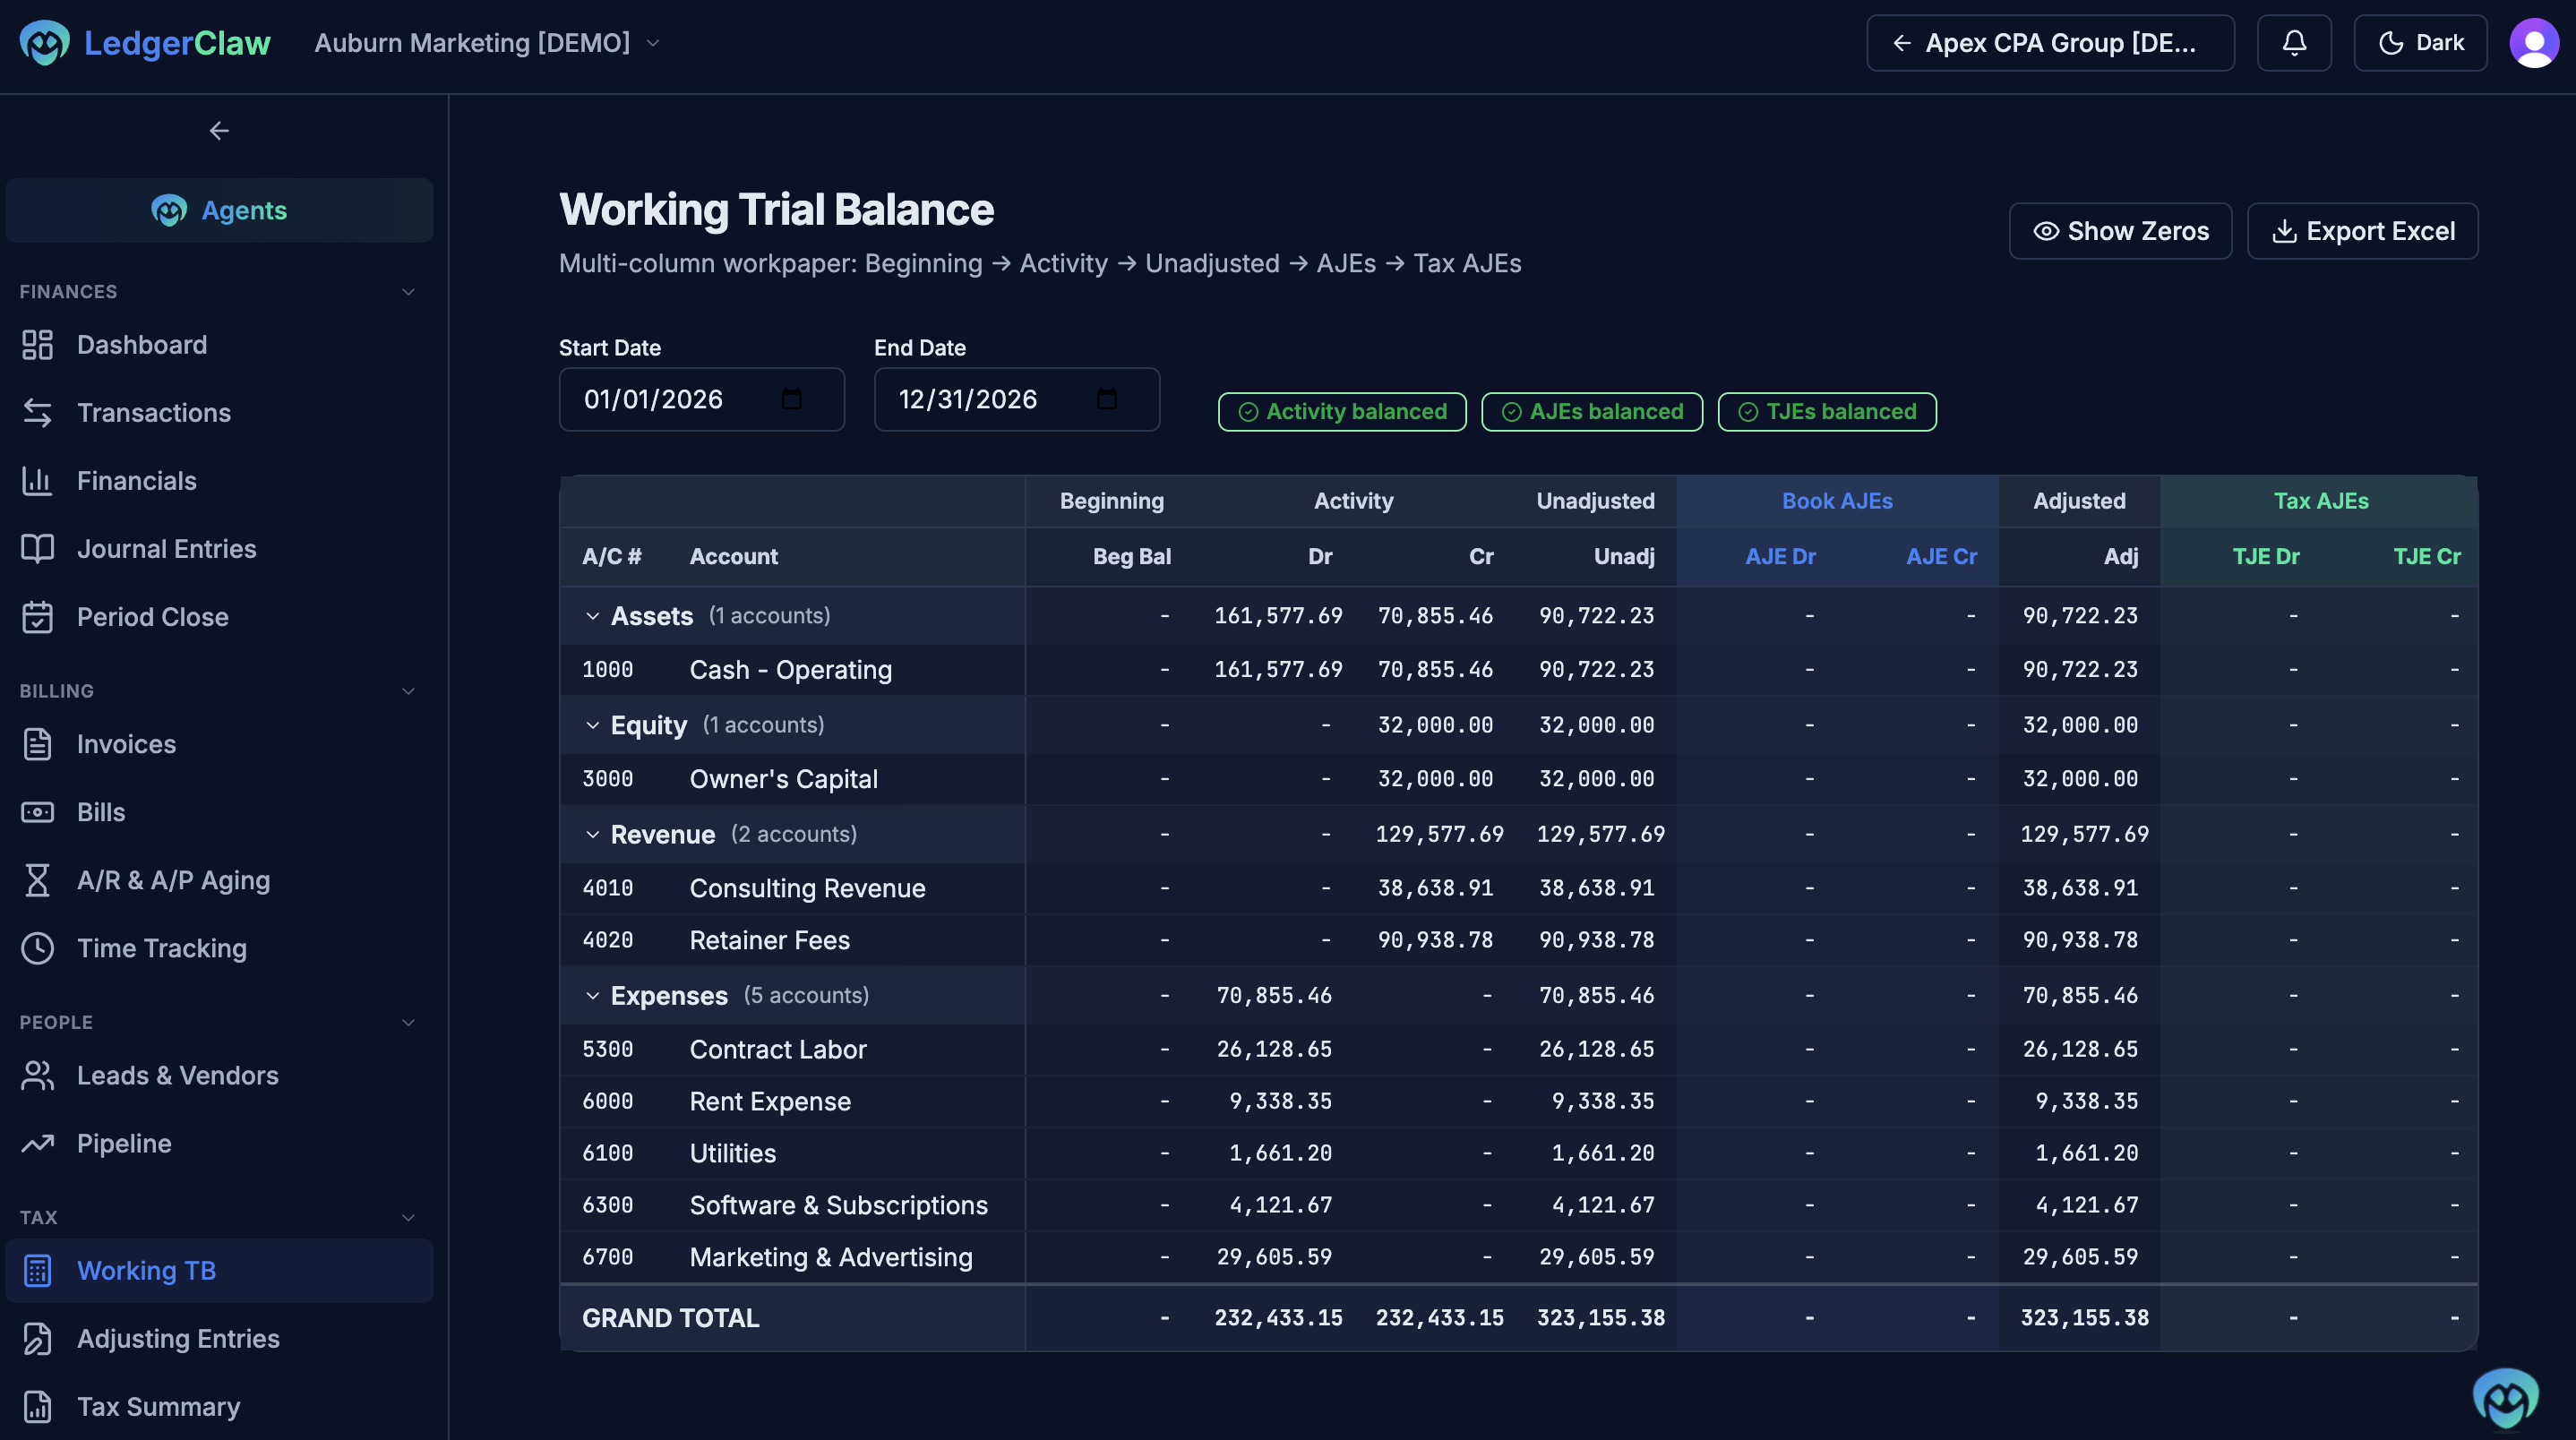Select the Rent Expense account row
Image resolution: width=2576 pixels, height=1440 pixels.
(1518, 1101)
